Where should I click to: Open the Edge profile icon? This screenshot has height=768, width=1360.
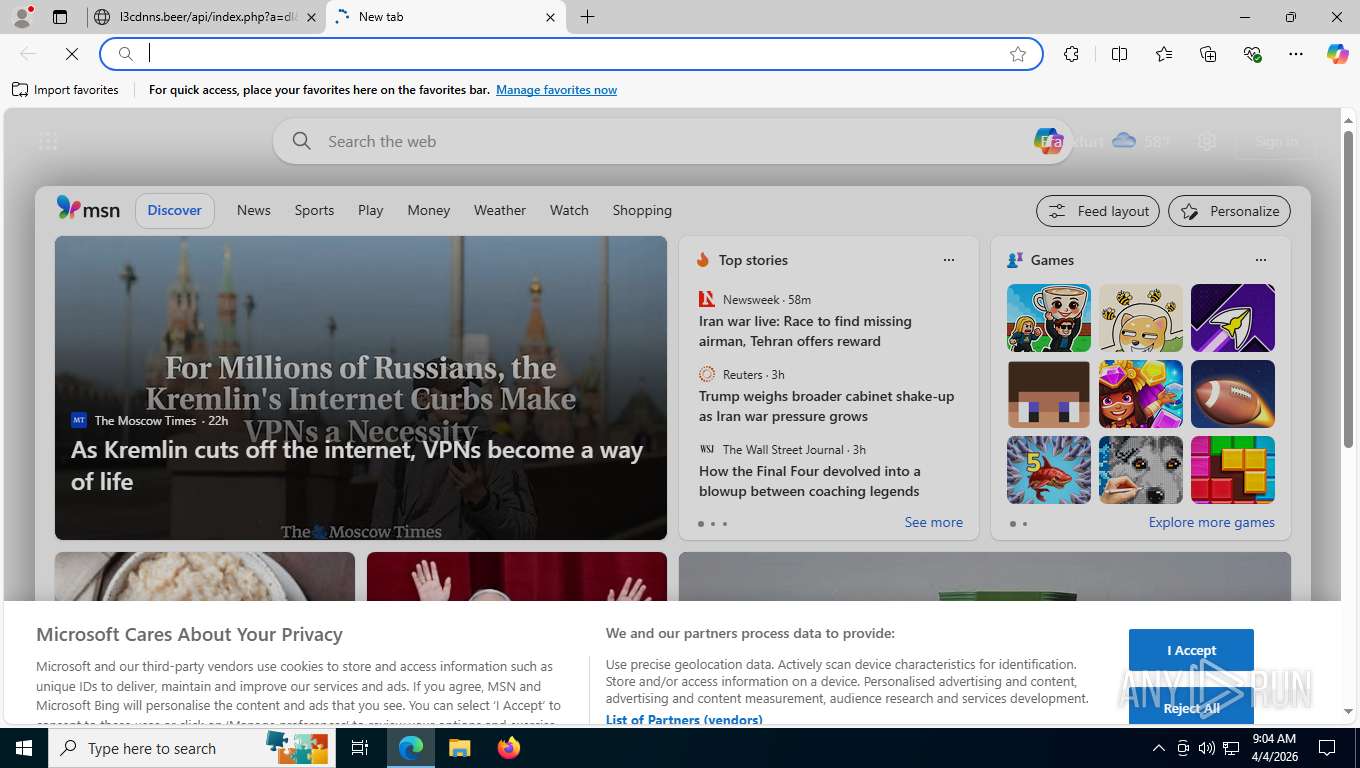pos(21,17)
